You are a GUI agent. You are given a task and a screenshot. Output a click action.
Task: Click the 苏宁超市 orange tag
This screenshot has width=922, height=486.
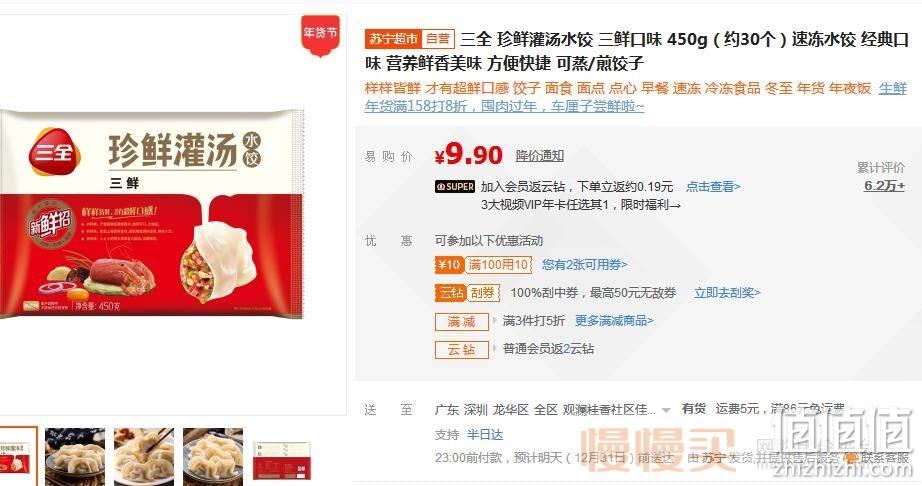tap(393, 39)
